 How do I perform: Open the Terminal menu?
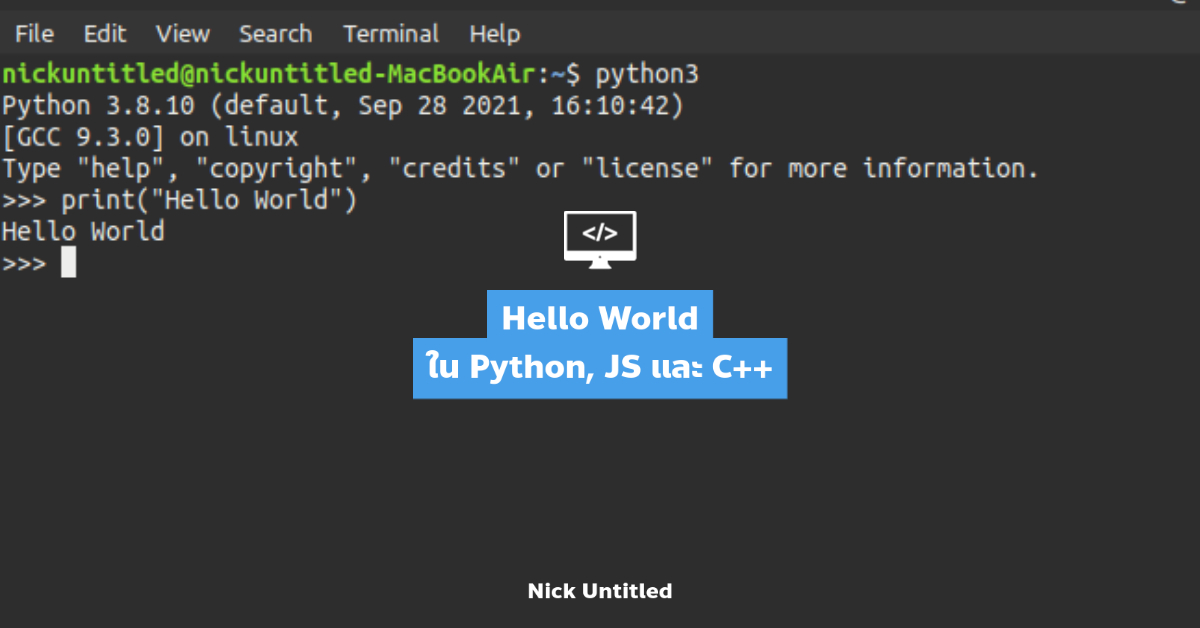coord(391,34)
